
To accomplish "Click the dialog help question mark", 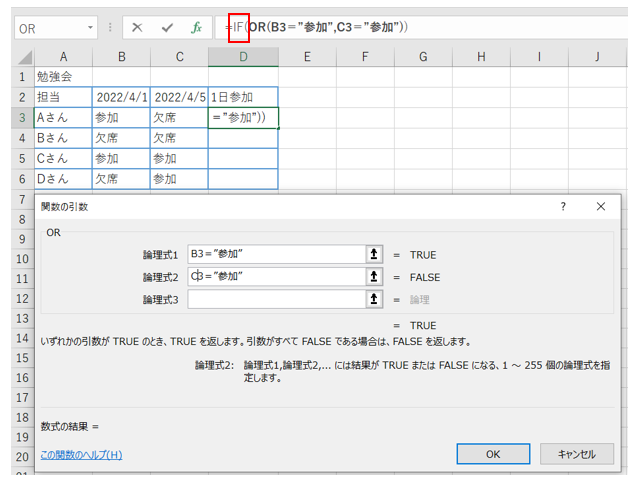I will click(563, 206).
